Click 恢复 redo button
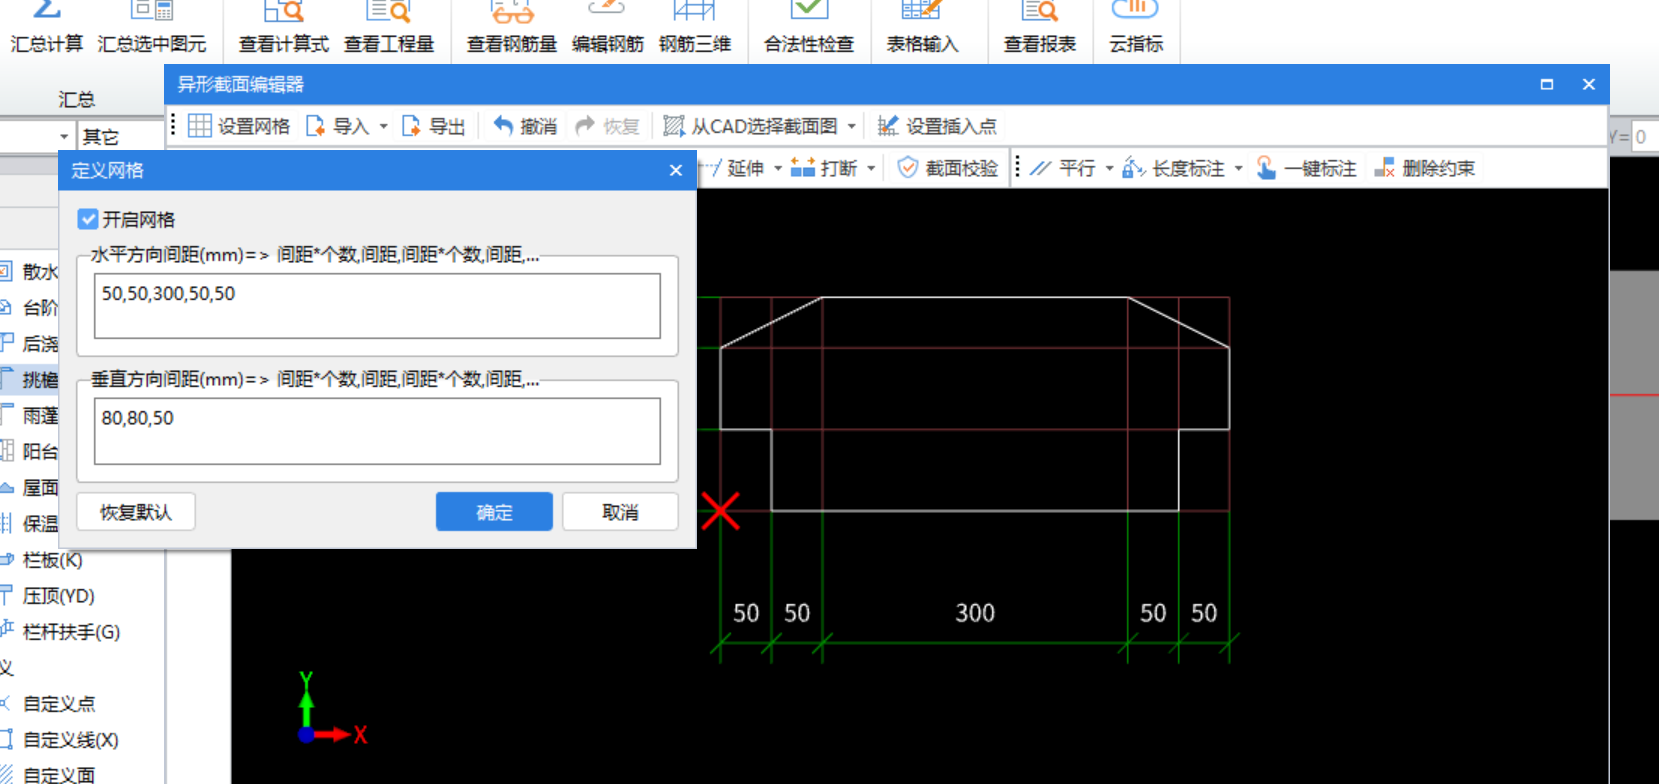Image resolution: width=1659 pixels, height=784 pixels. click(x=608, y=126)
